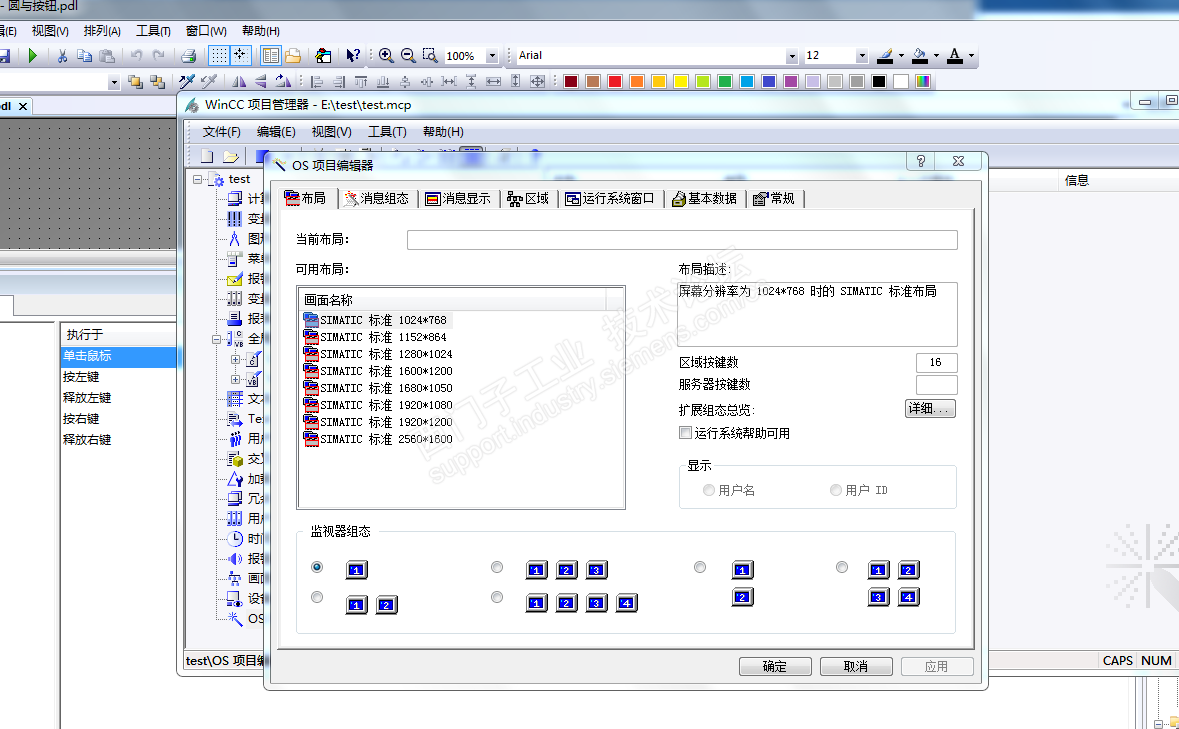The width and height of the screenshot is (1179, 729).
Task: Click the 区域按键数 field showing 16
Action: point(937,362)
